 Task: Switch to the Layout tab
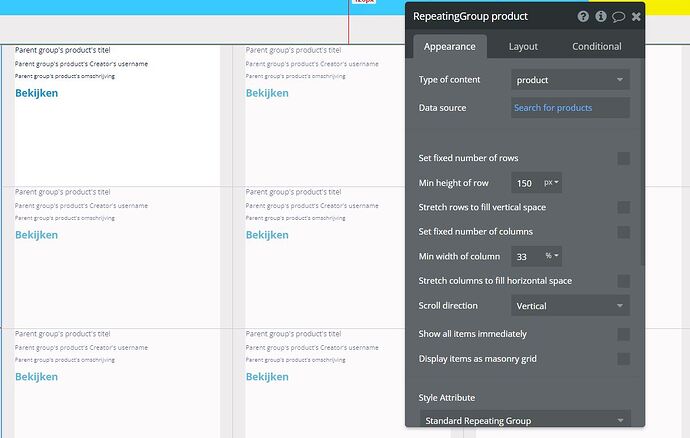tap(523, 46)
